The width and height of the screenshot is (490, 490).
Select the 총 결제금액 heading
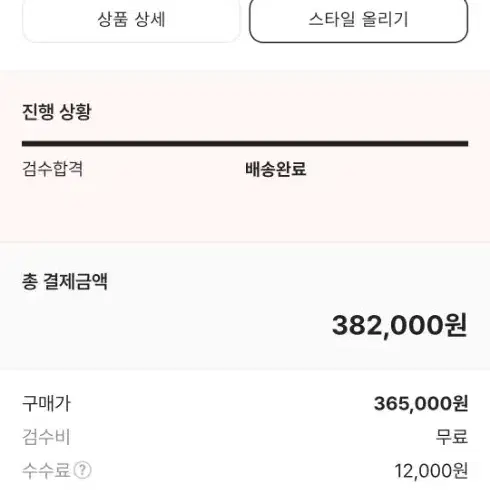(65, 282)
